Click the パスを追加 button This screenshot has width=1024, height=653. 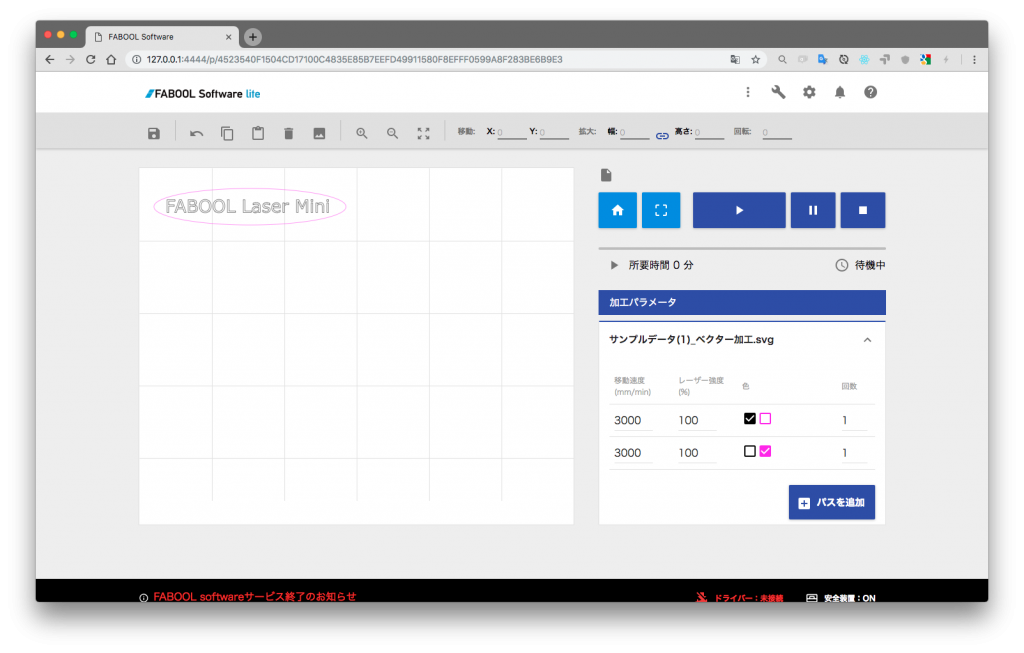click(831, 502)
